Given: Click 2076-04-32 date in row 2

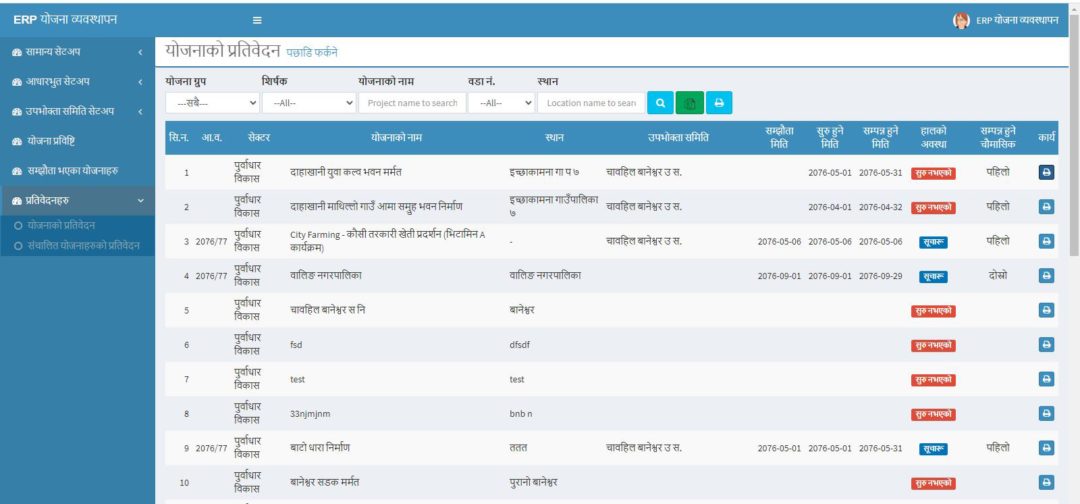Looking at the screenshot, I should [880, 207].
